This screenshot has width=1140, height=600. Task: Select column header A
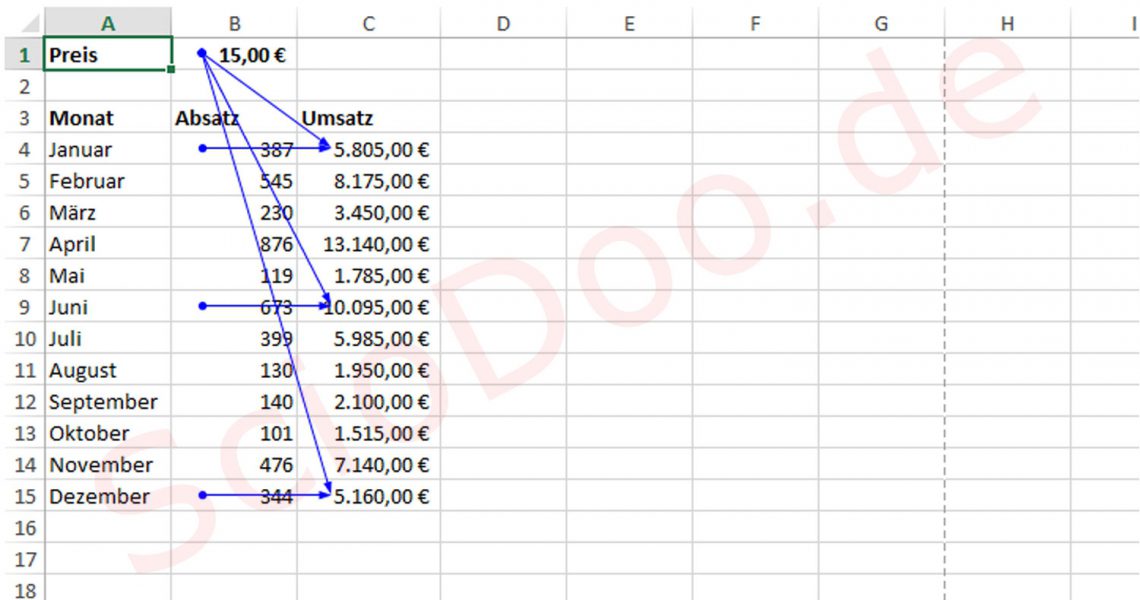[108, 23]
